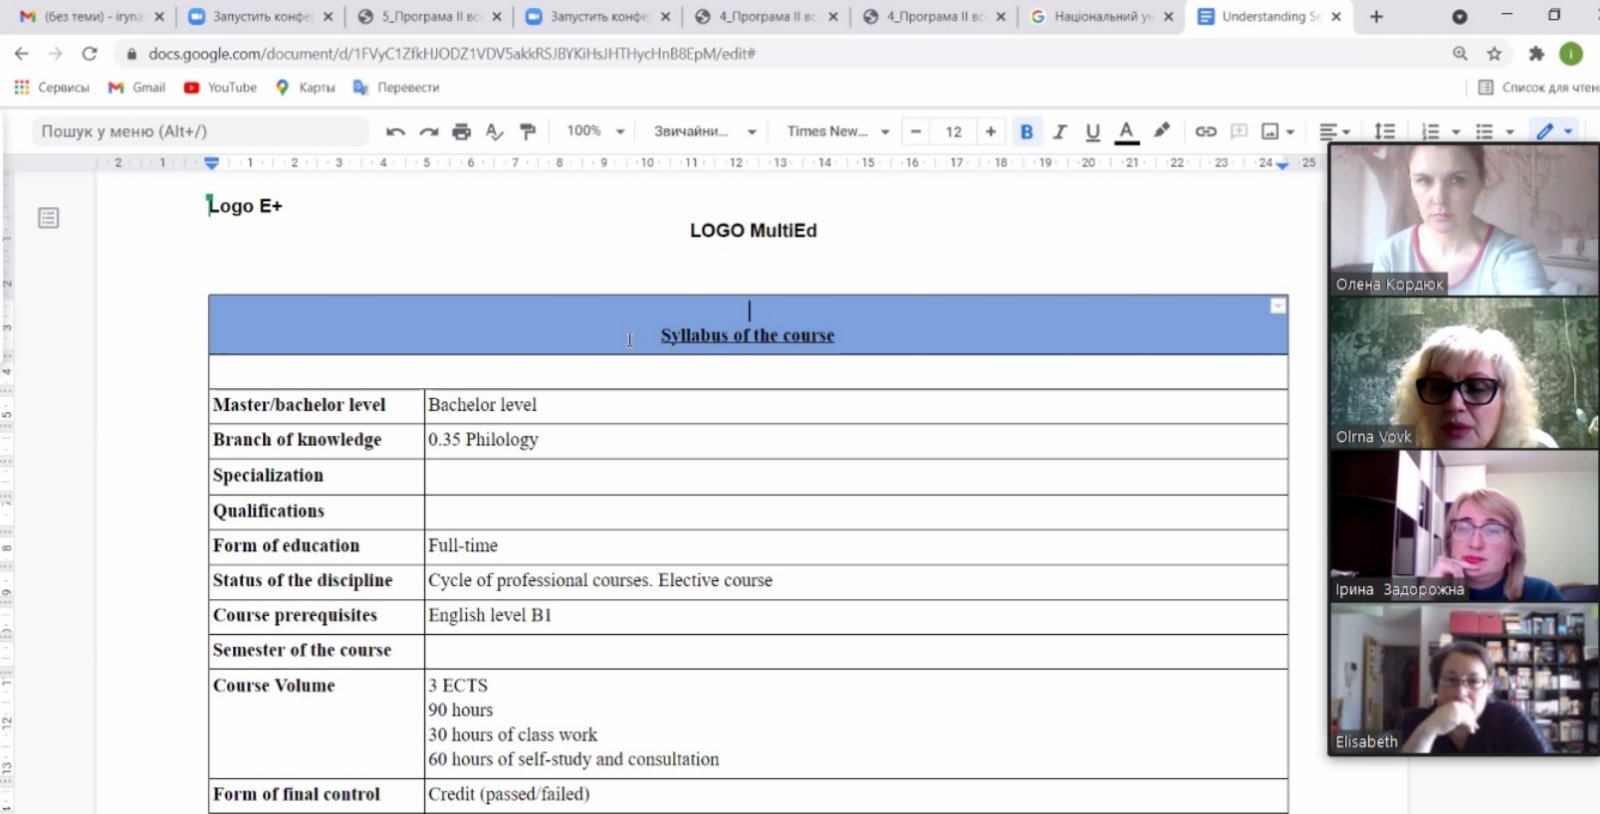Click the Line spacing icon
This screenshot has height=814, width=1600.
(x=1384, y=132)
